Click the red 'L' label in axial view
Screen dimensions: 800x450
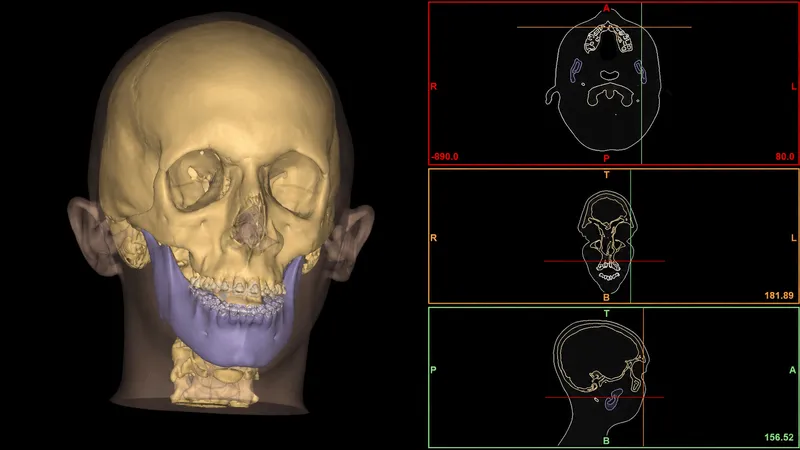tap(793, 87)
